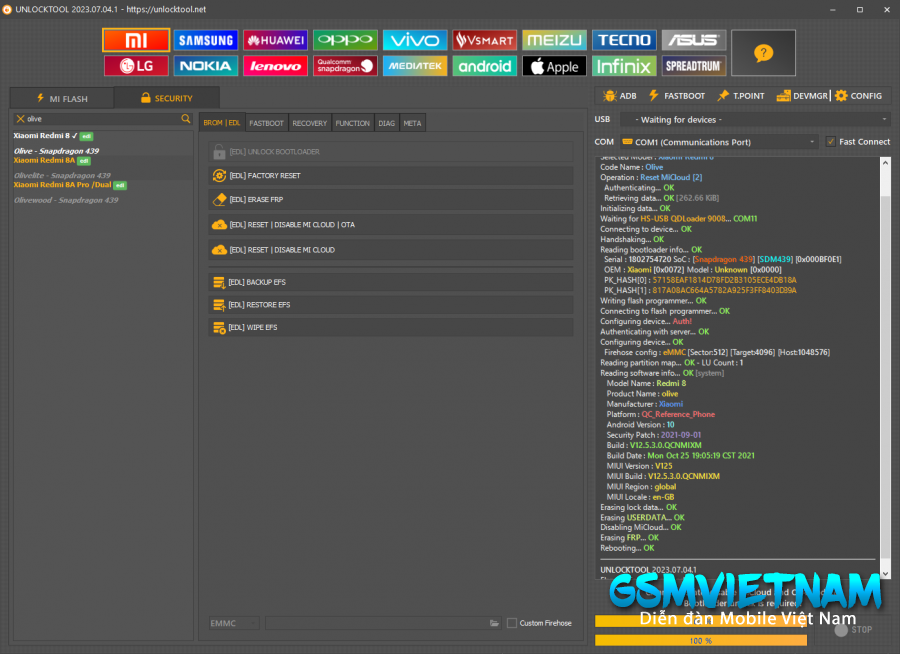Switch to the MI FLASH tab

(62, 98)
